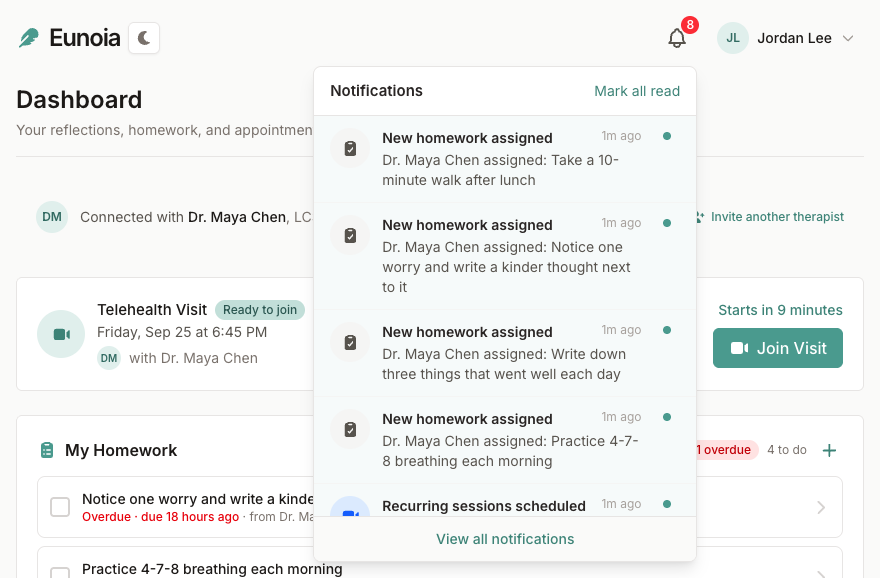Viewport: 880px width, 578px height.
Task: Click clipboard icon of kinder thought notification
Action: (x=350, y=236)
